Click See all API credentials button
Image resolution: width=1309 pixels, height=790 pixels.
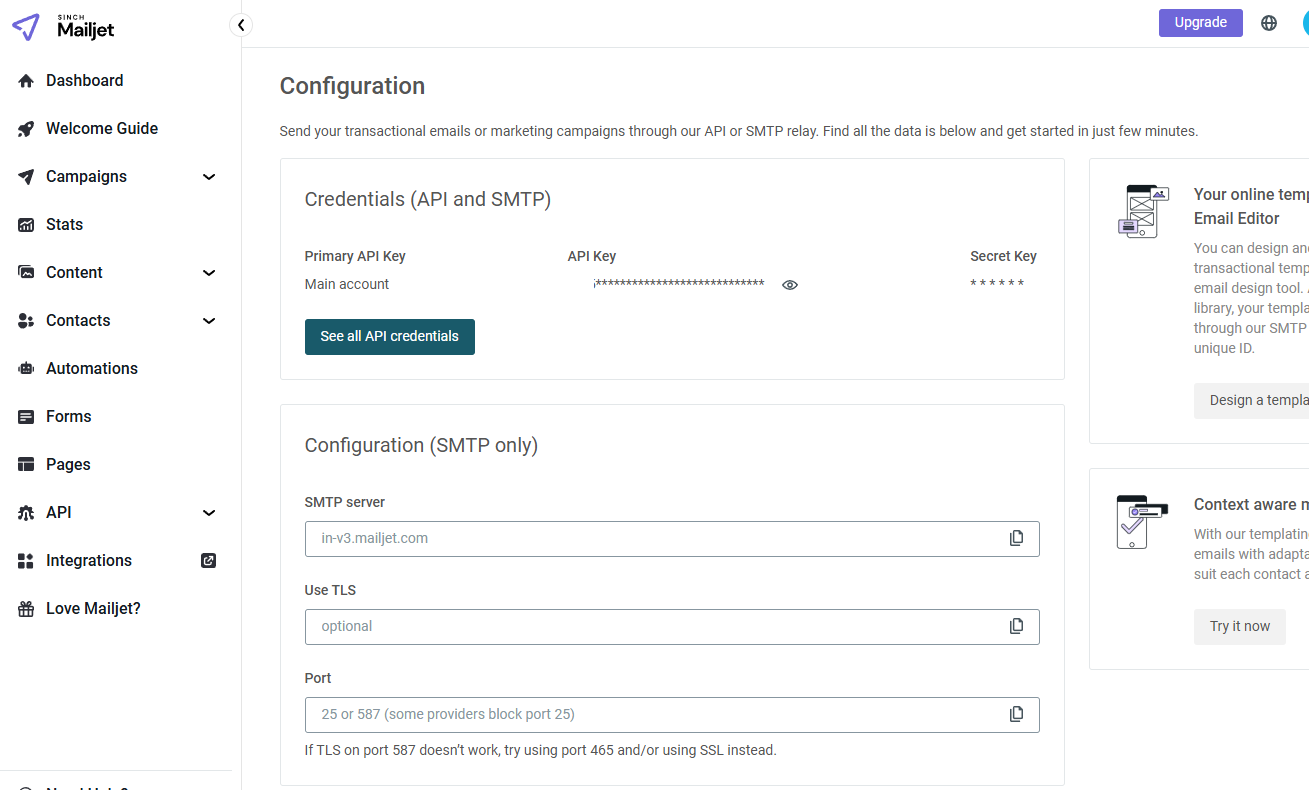[x=389, y=337]
